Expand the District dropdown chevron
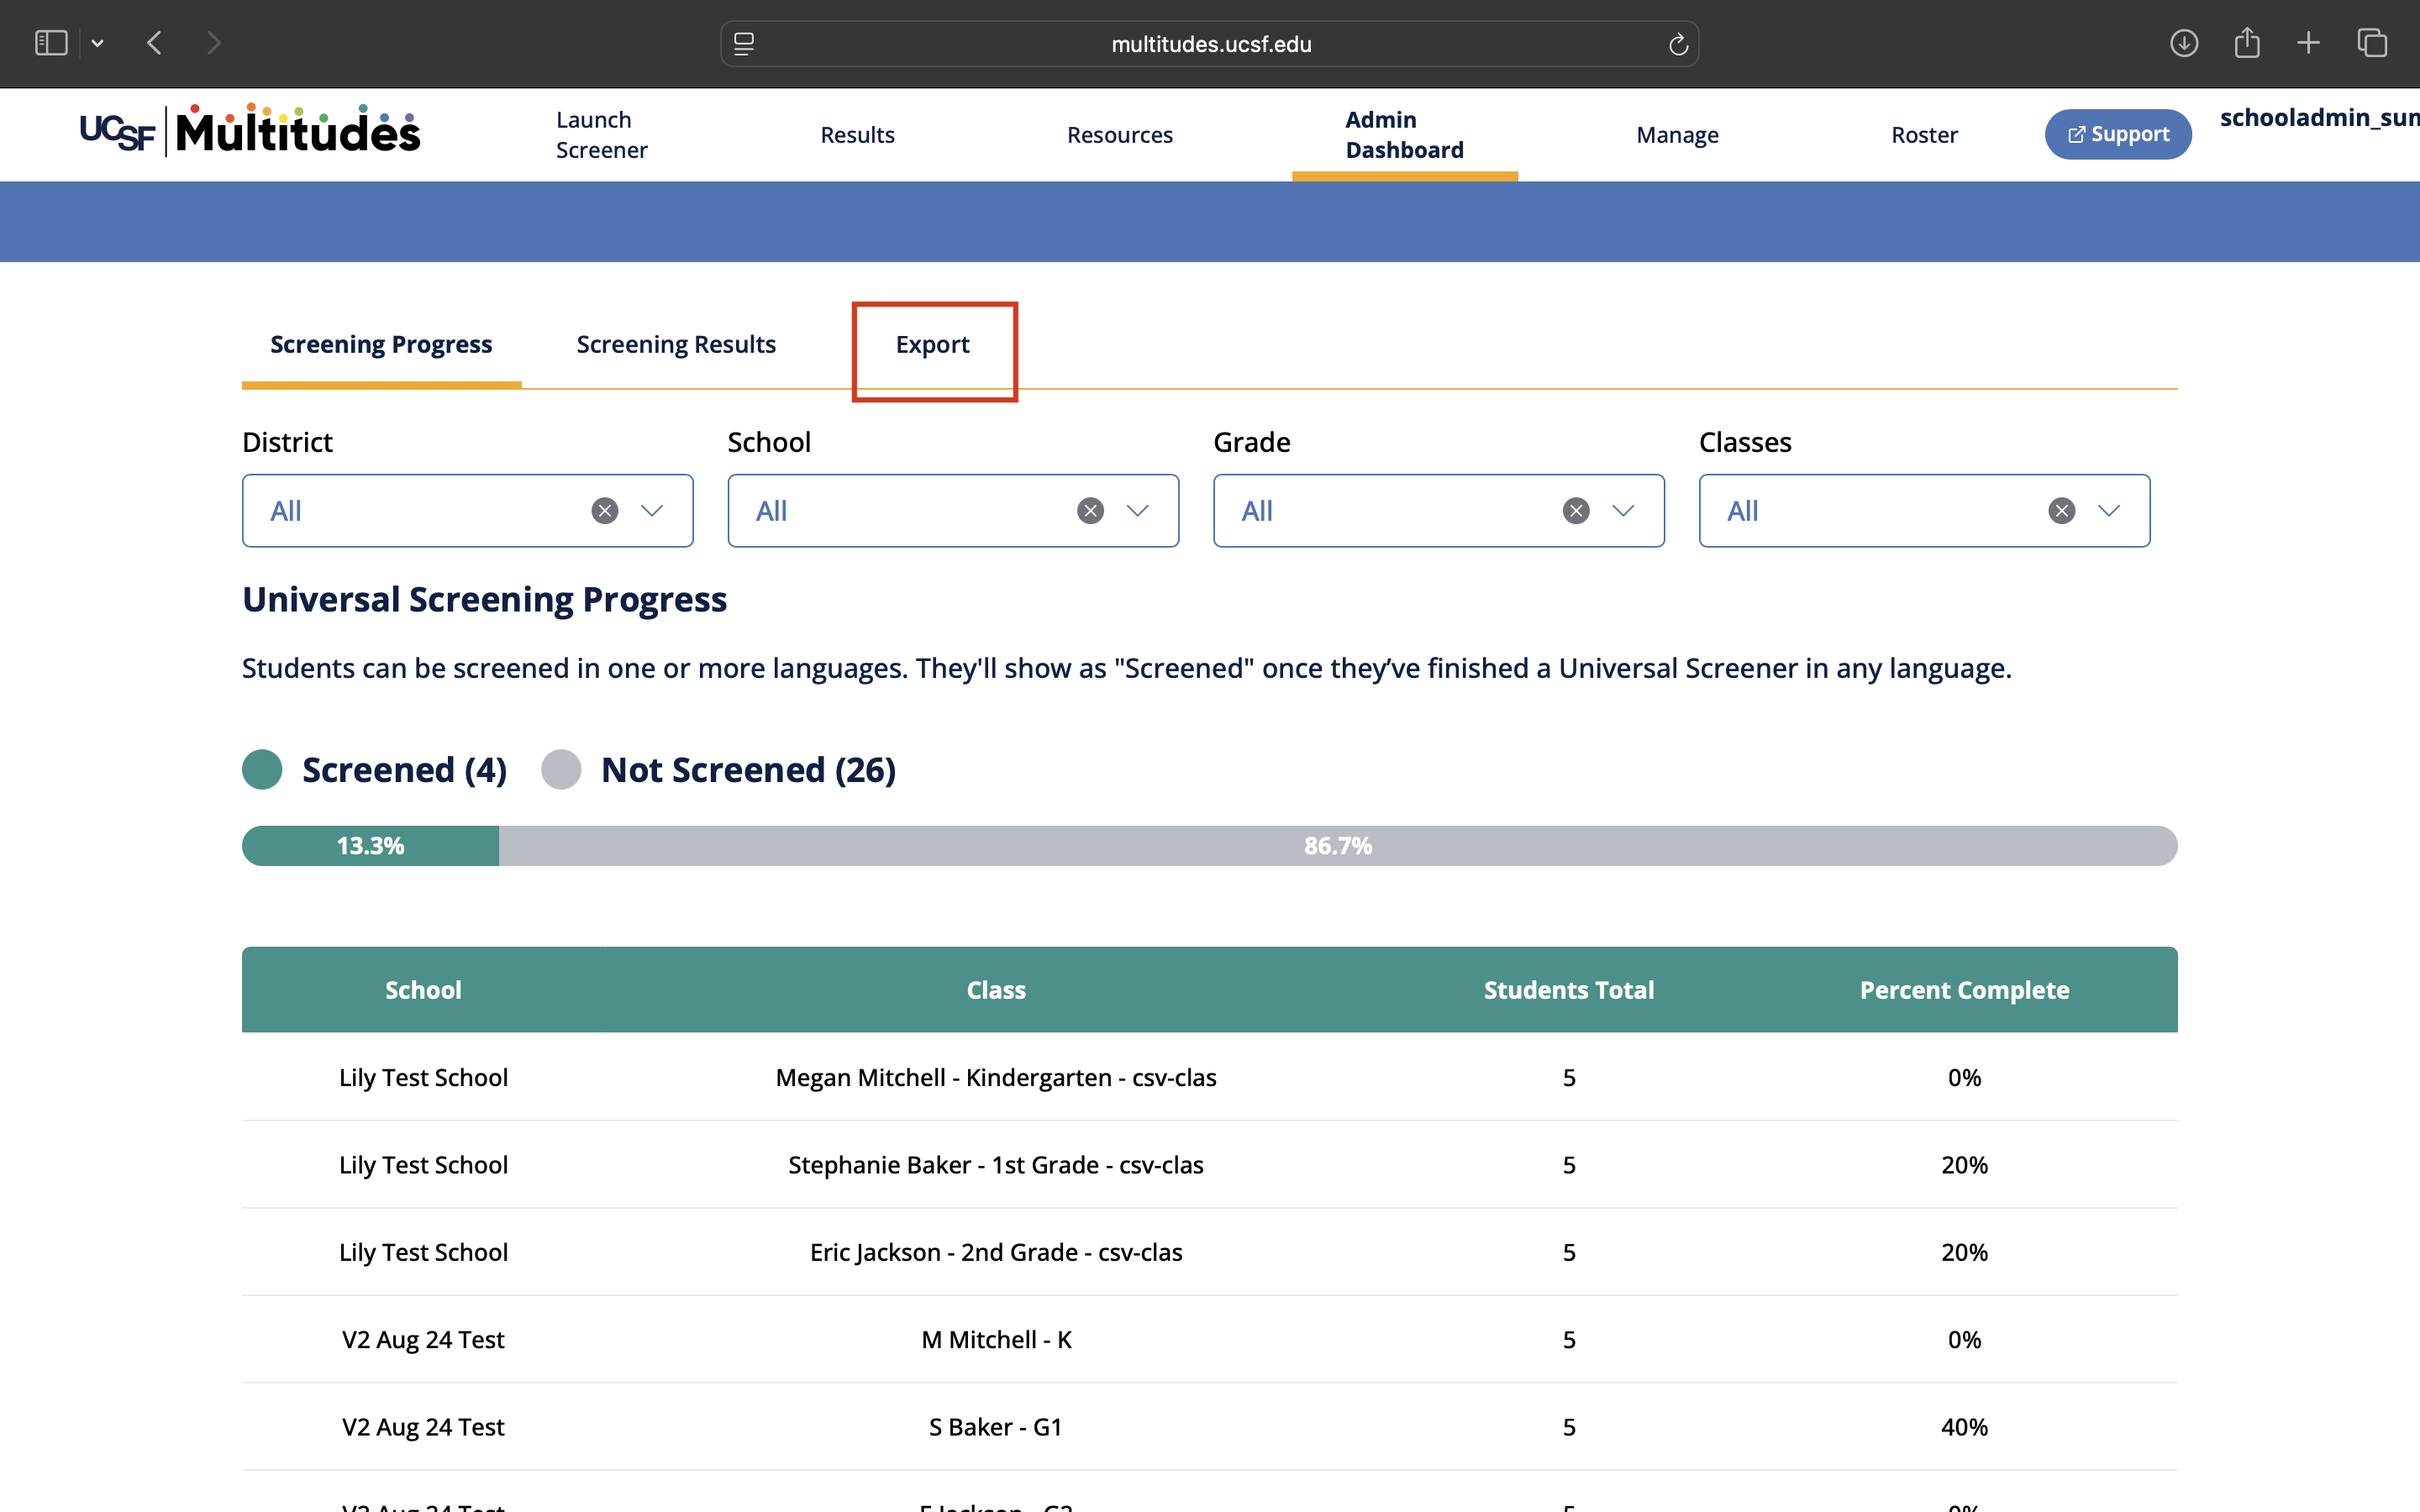2420x1512 pixels. (652, 511)
